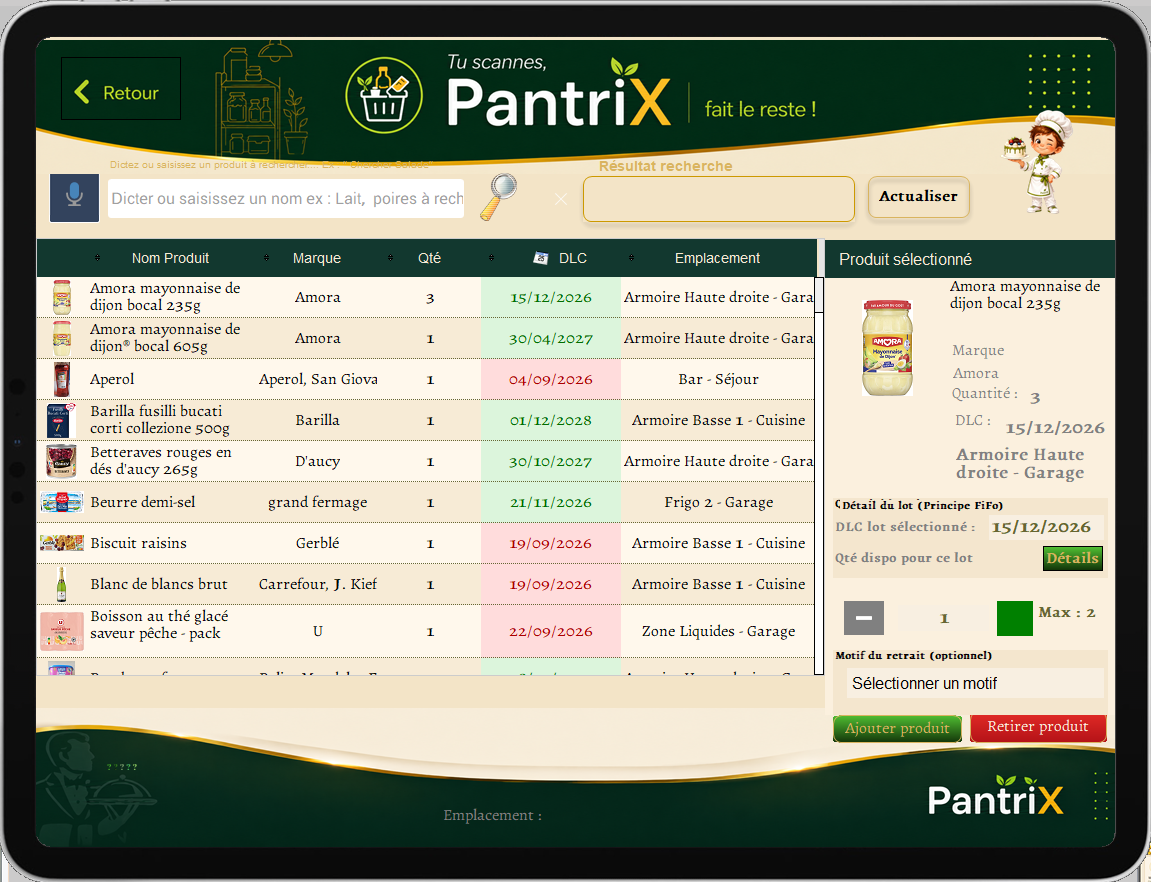
Task: Click brand cell 'grand fermage'
Action: pyautogui.click(x=317, y=502)
